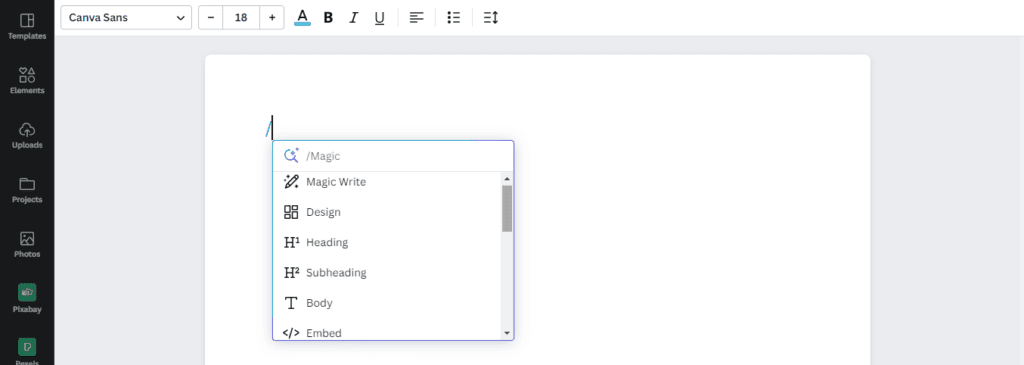Insert a Subheading from the menu
Image resolution: width=1024 pixels, height=365 pixels.
pos(387,272)
